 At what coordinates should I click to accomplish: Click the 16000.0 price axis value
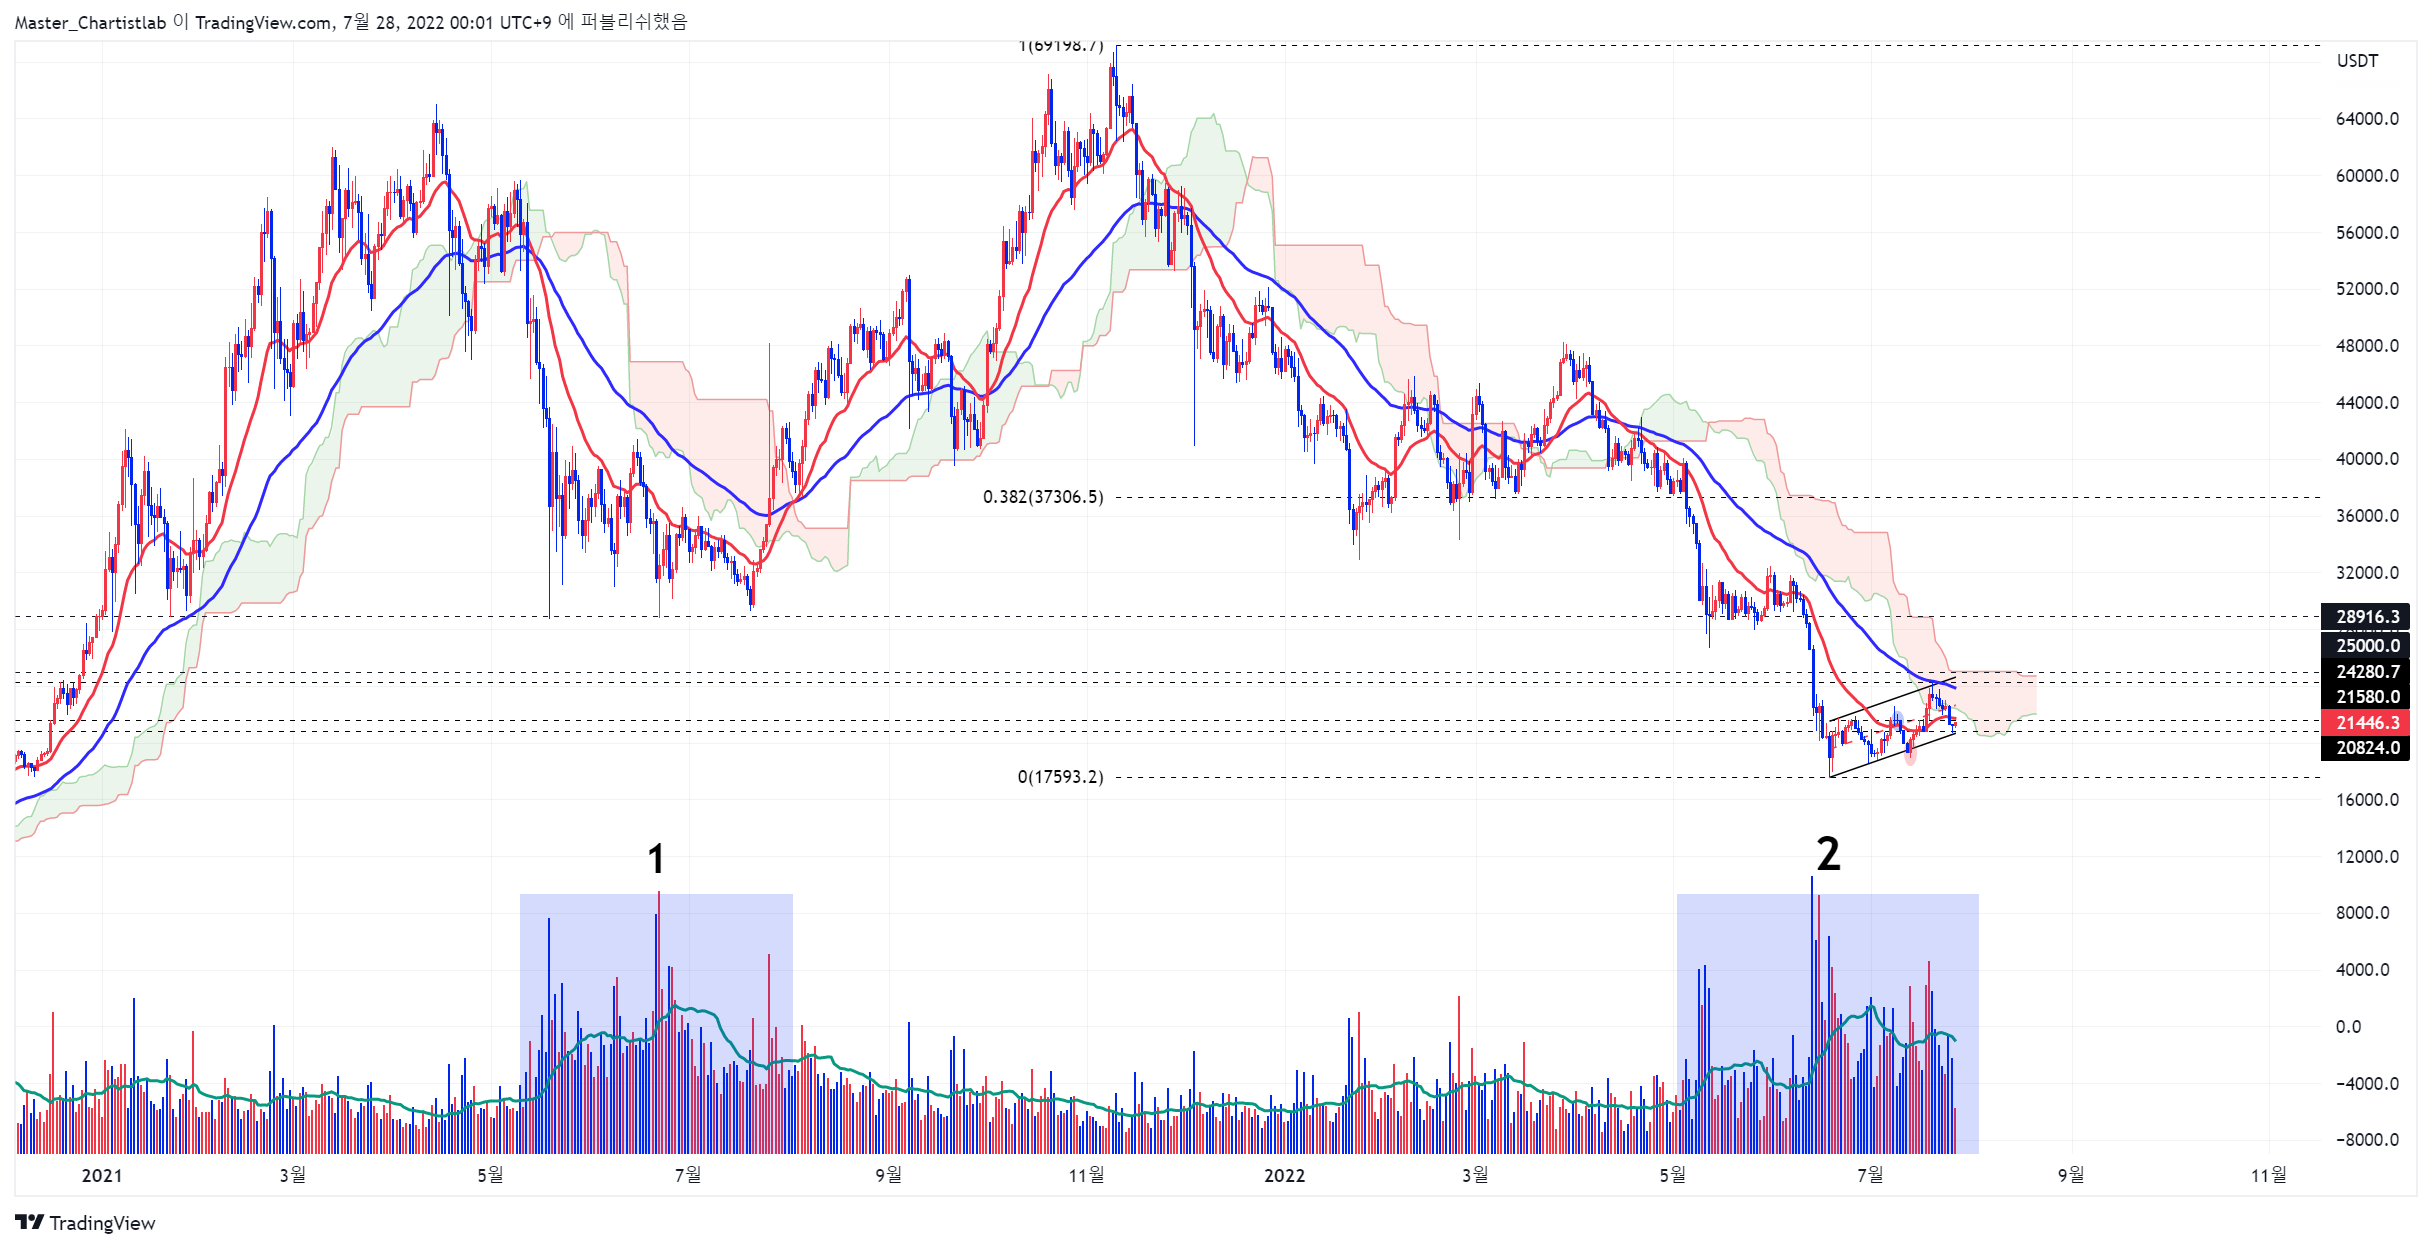click(x=2367, y=800)
